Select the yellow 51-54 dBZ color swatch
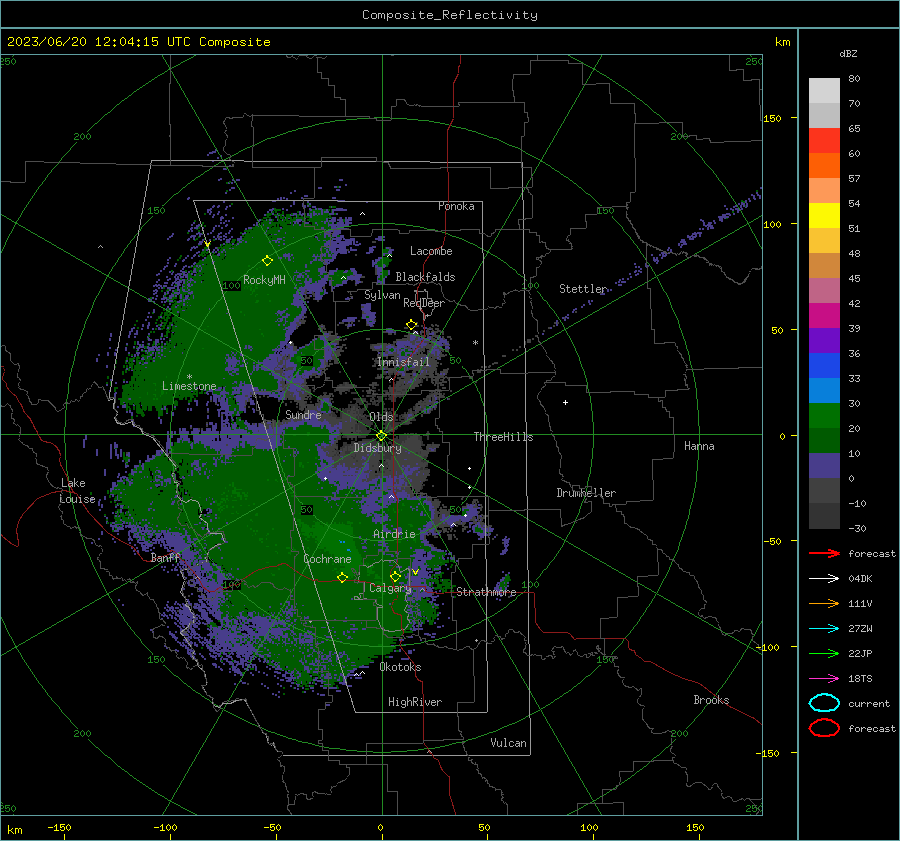The image size is (900, 841). [824, 216]
